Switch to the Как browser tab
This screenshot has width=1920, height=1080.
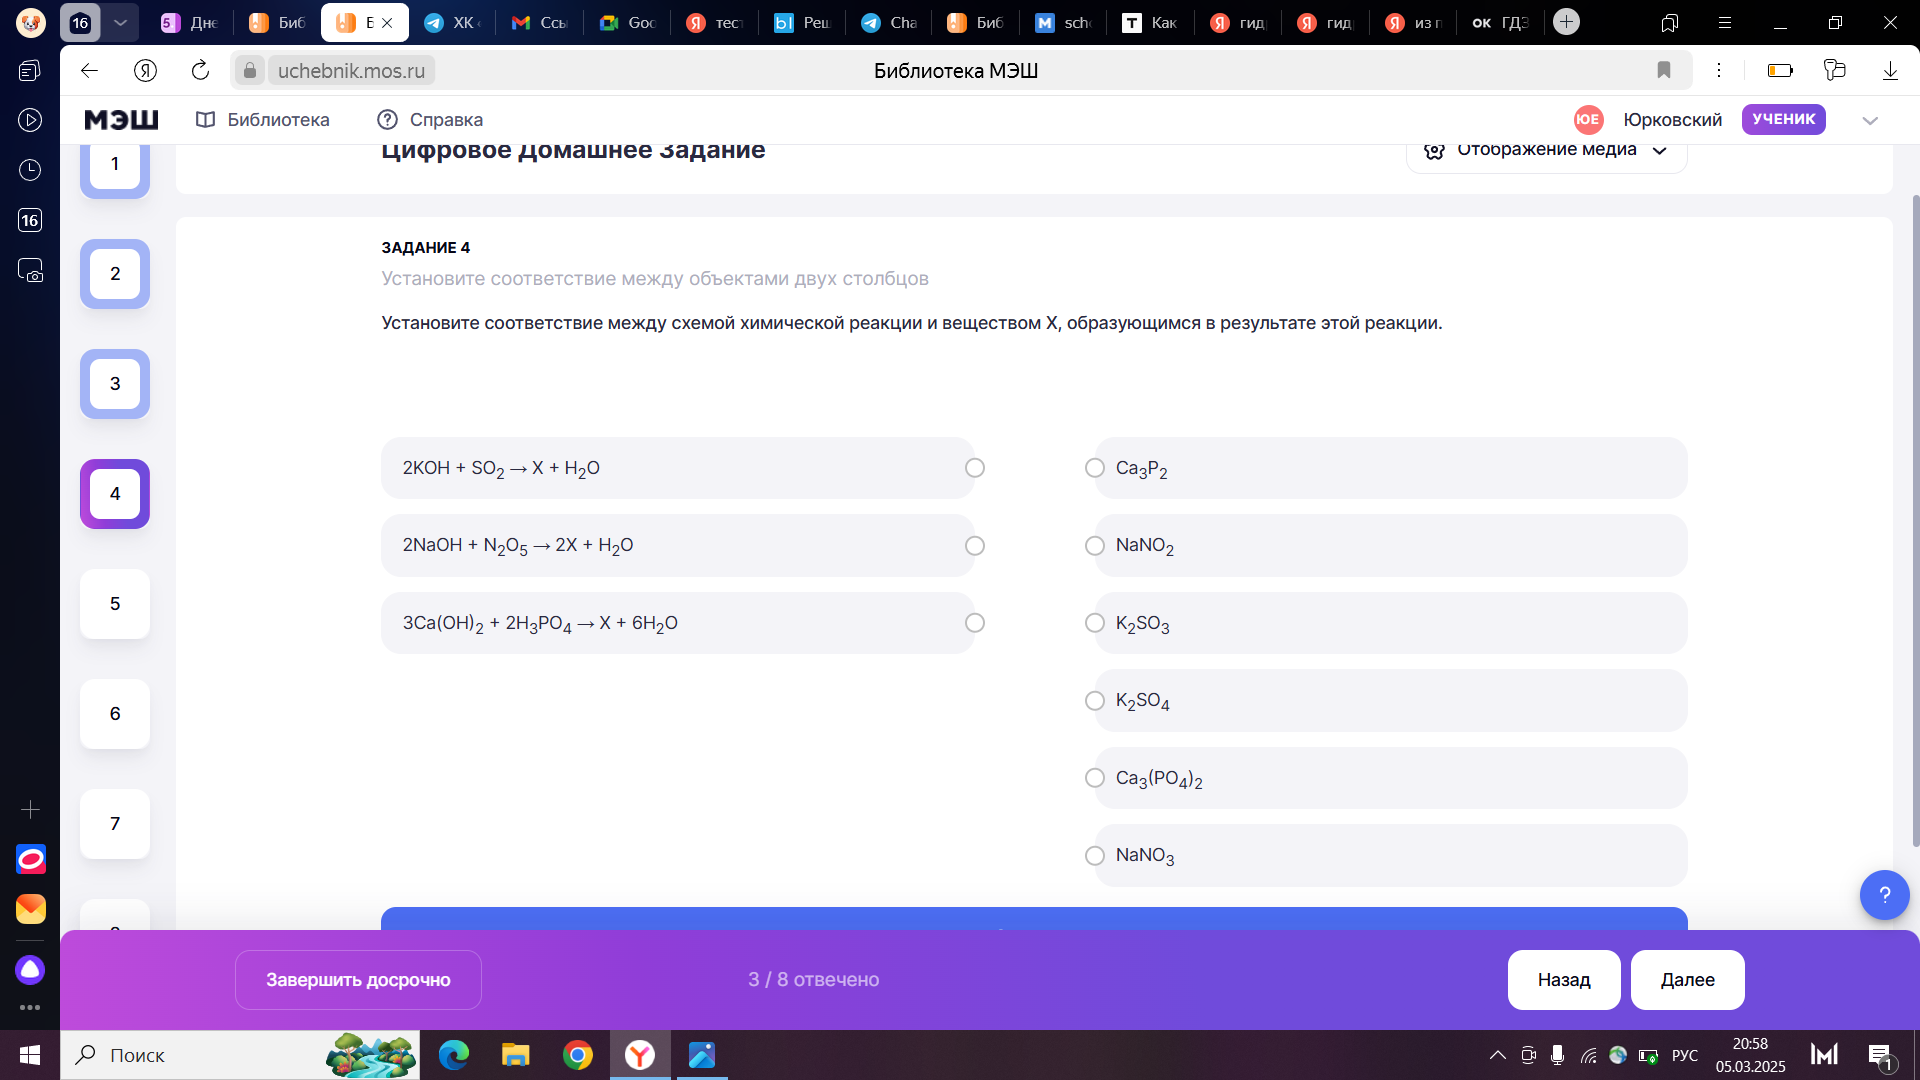pyautogui.click(x=1150, y=22)
